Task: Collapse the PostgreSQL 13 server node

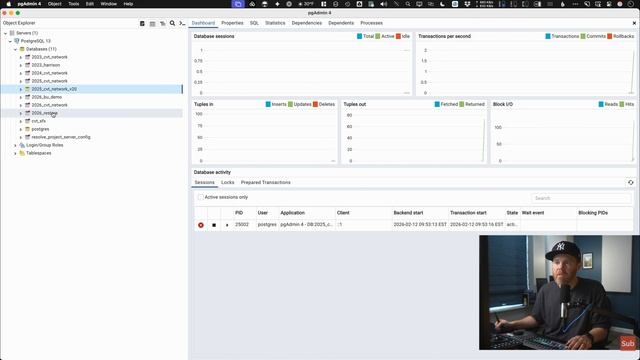Action: (x=10, y=41)
